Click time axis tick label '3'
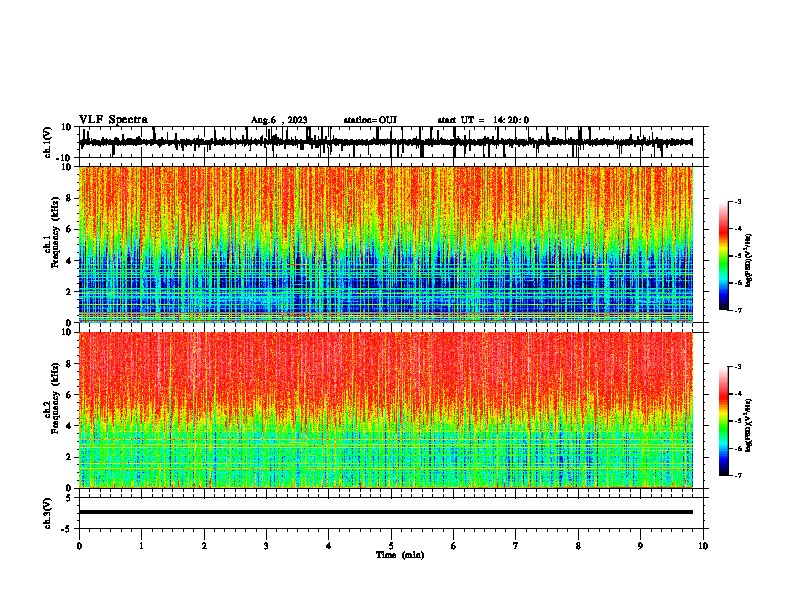Screen dimensions: 792x612 click(x=266, y=546)
